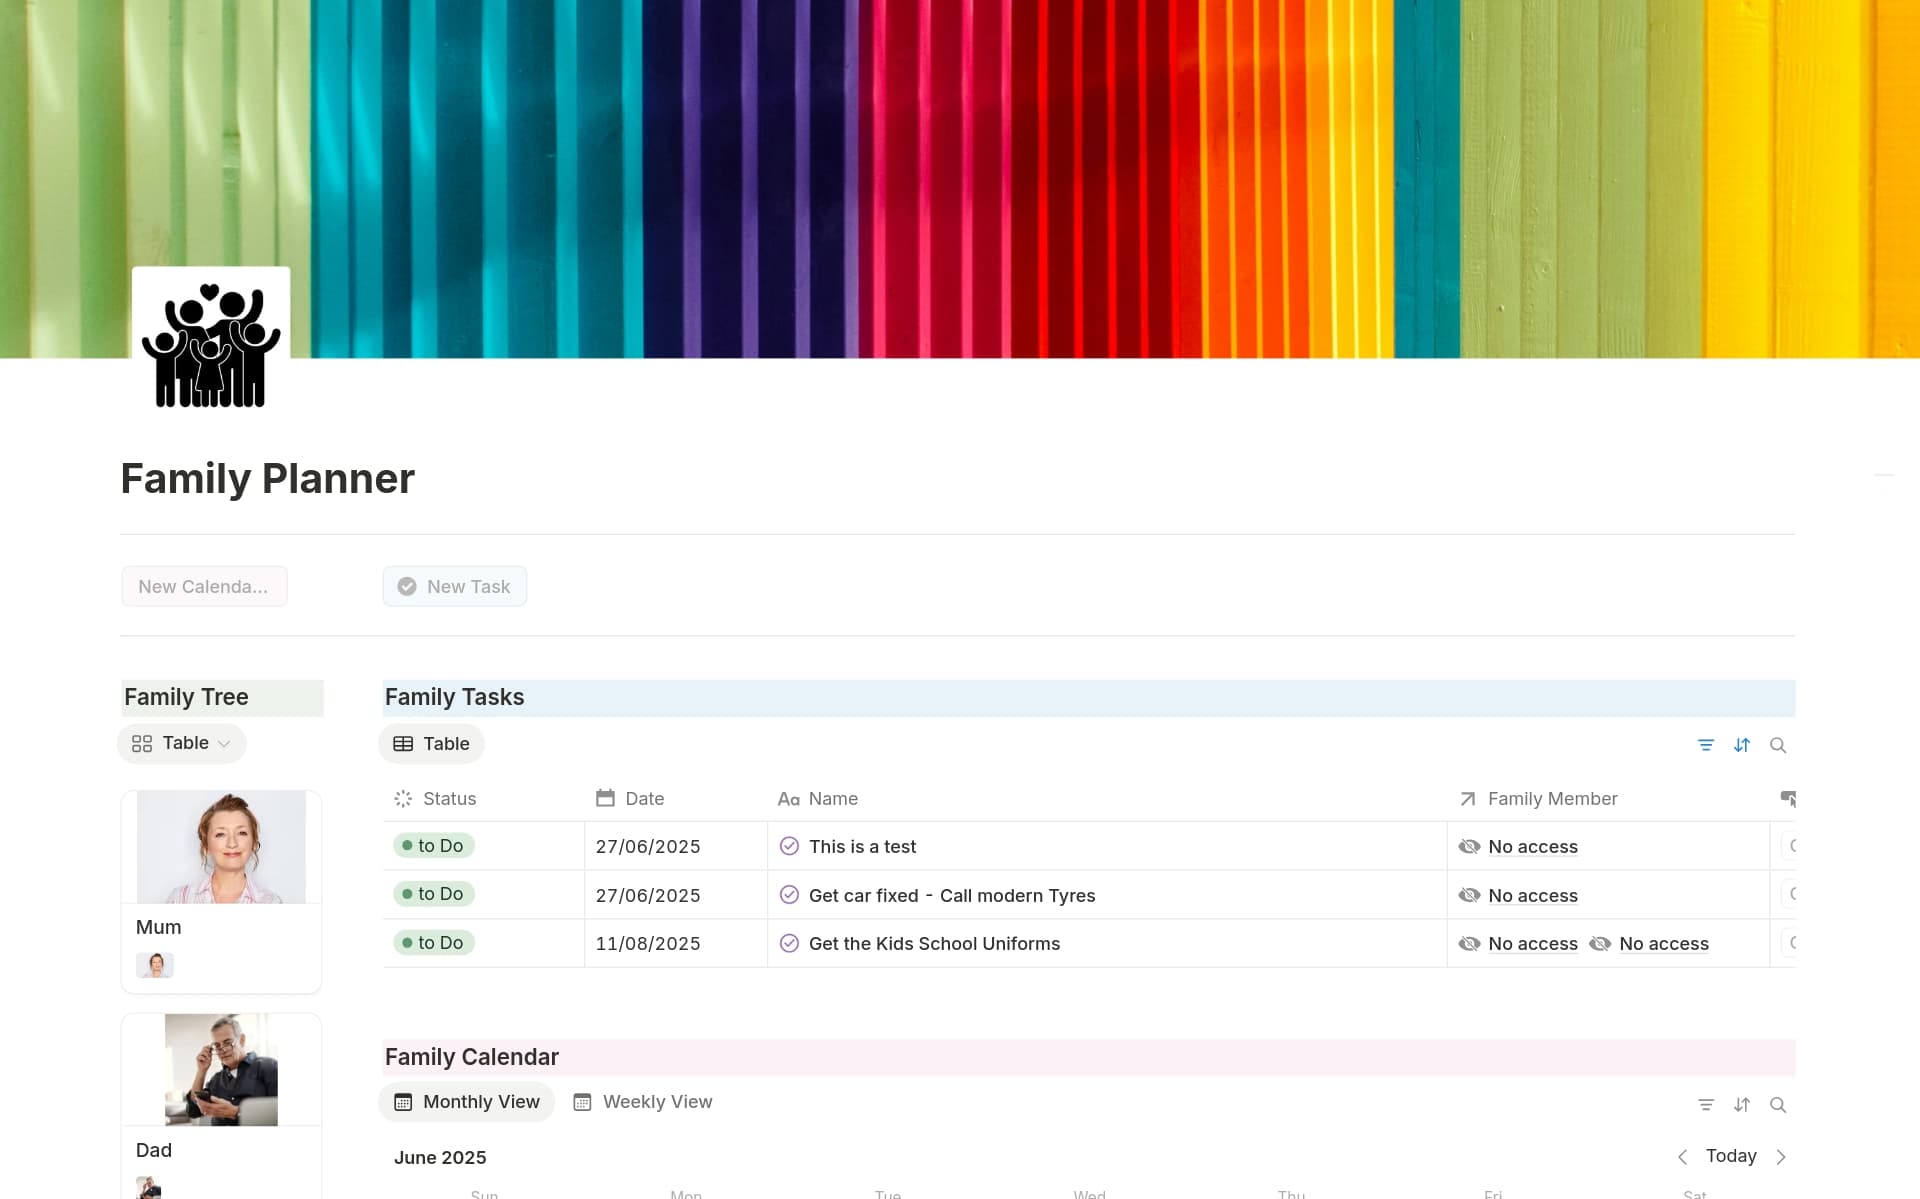The image size is (1920, 1199).
Task: Open search in the Family Tasks view
Action: (1780, 745)
